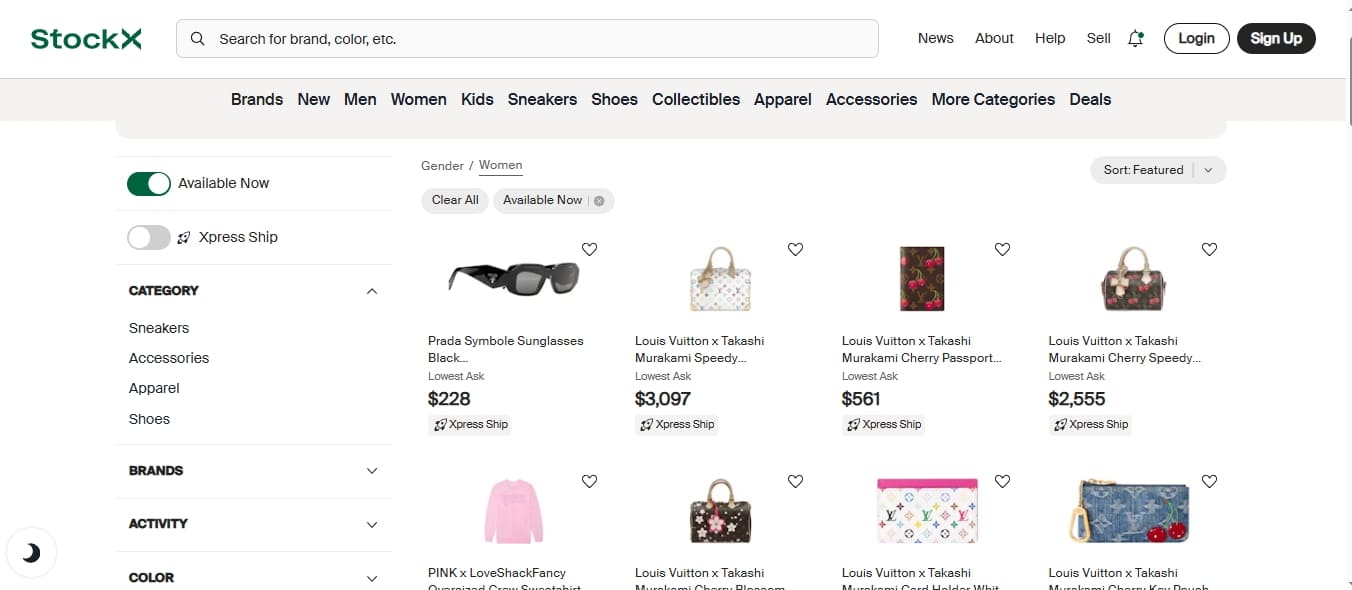Favorite the Cherry Speedy $2,555 heart
The height and width of the screenshot is (590, 1352).
click(x=1209, y=249)
